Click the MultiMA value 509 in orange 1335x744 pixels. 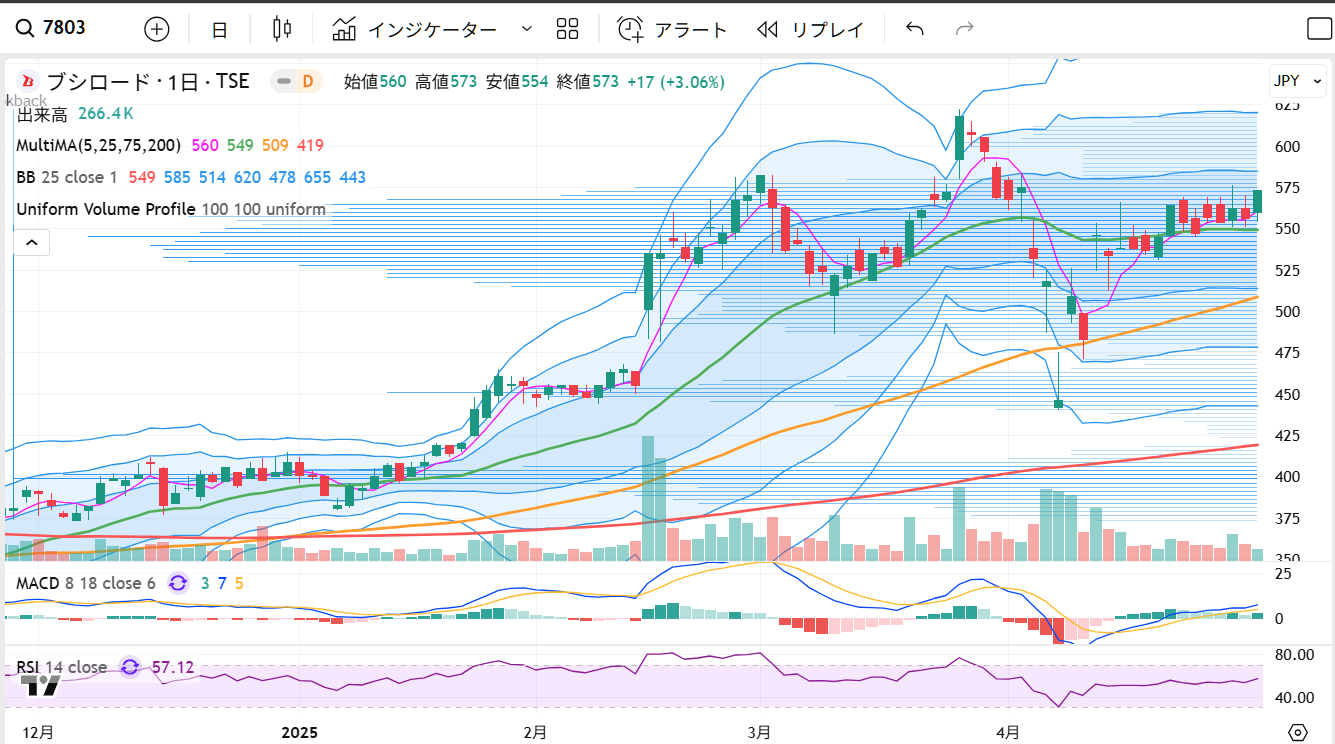(x=275, y=145)
